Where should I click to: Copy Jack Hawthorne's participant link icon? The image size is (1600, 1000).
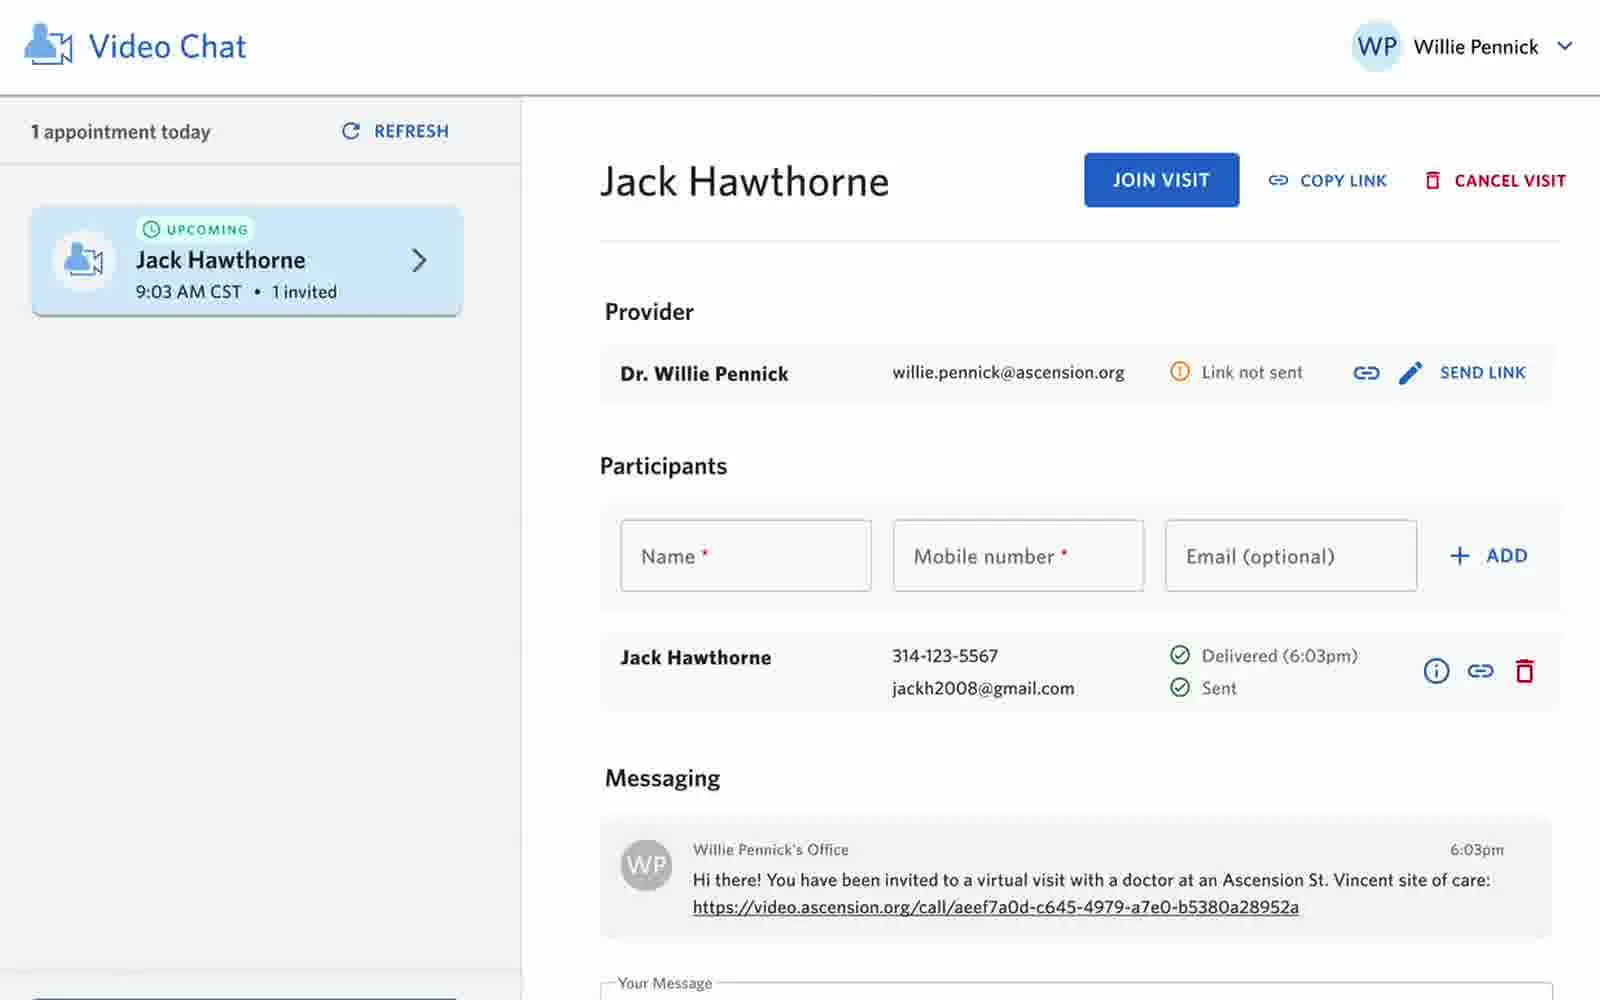[1480, 671]
